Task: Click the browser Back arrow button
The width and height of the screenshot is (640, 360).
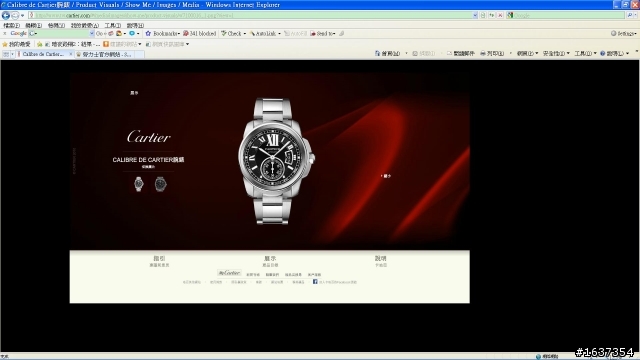Action: tap(6, 16)
